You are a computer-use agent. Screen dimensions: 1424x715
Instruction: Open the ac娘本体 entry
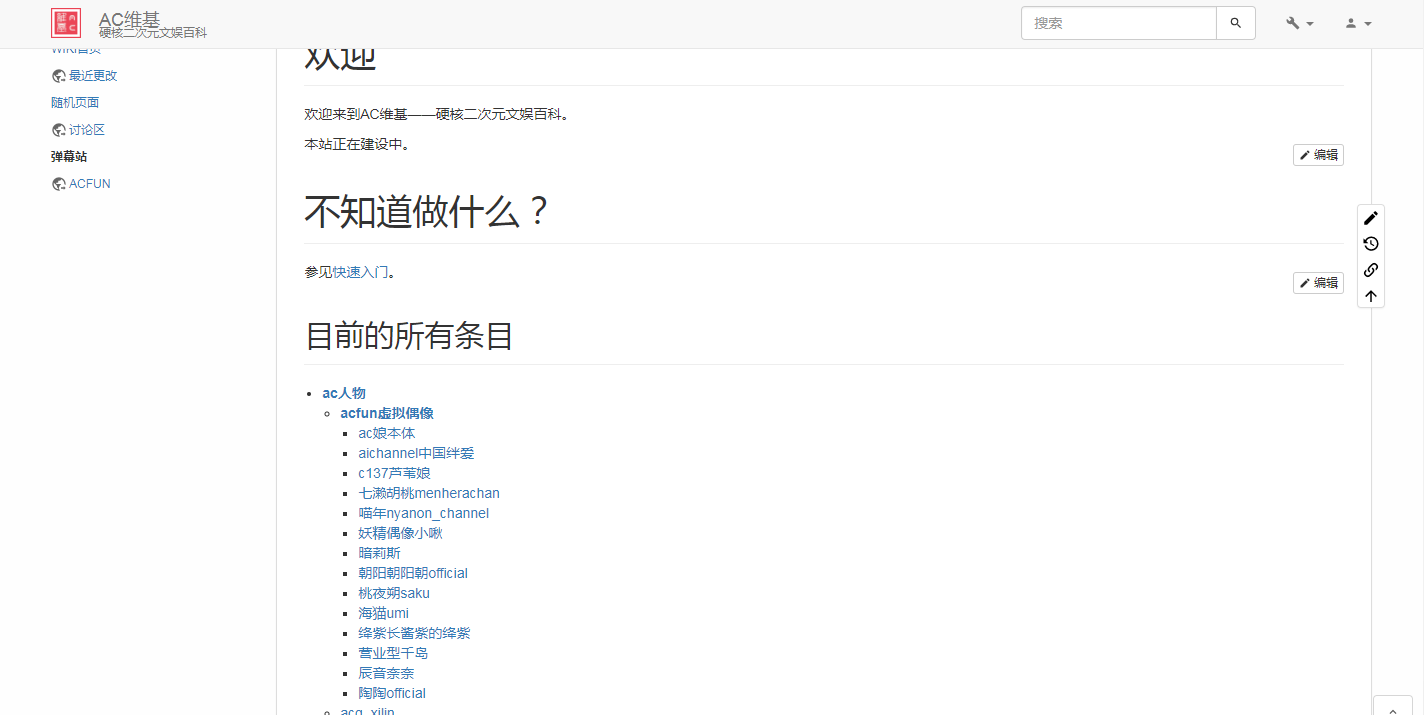pos(387,433)
